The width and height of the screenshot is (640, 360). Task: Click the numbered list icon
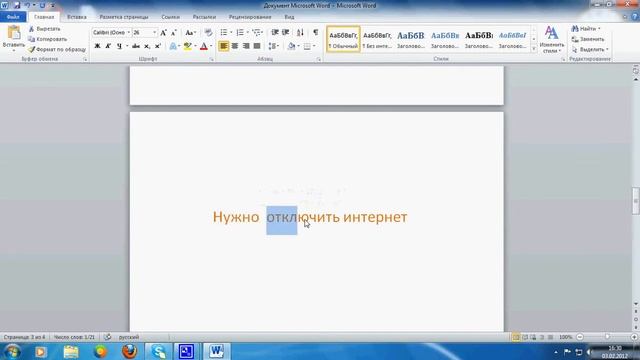pos(240,32)
